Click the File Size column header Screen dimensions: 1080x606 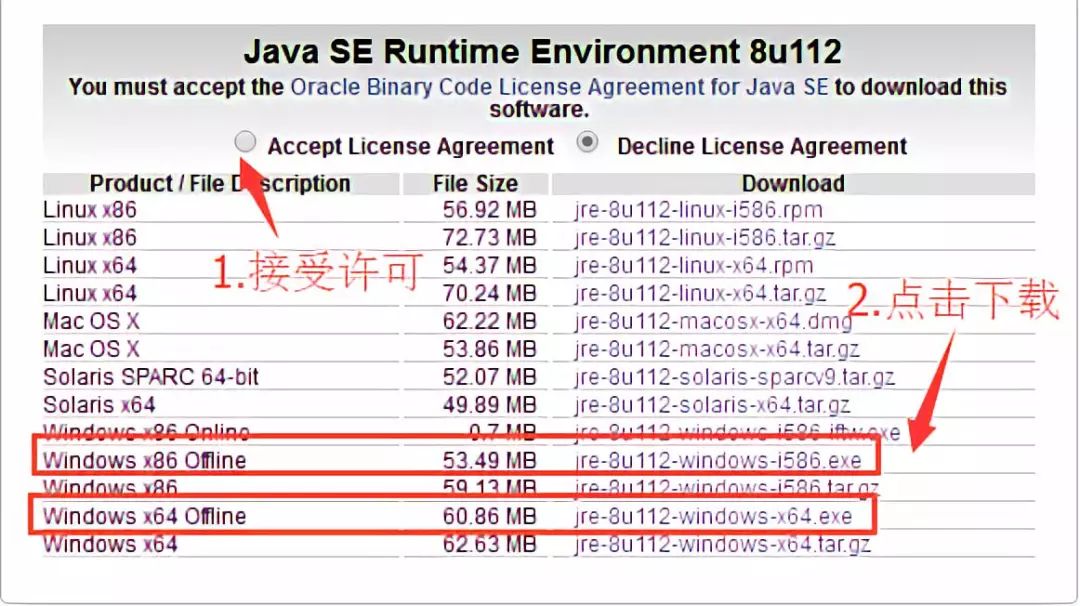tap(475, 184)
